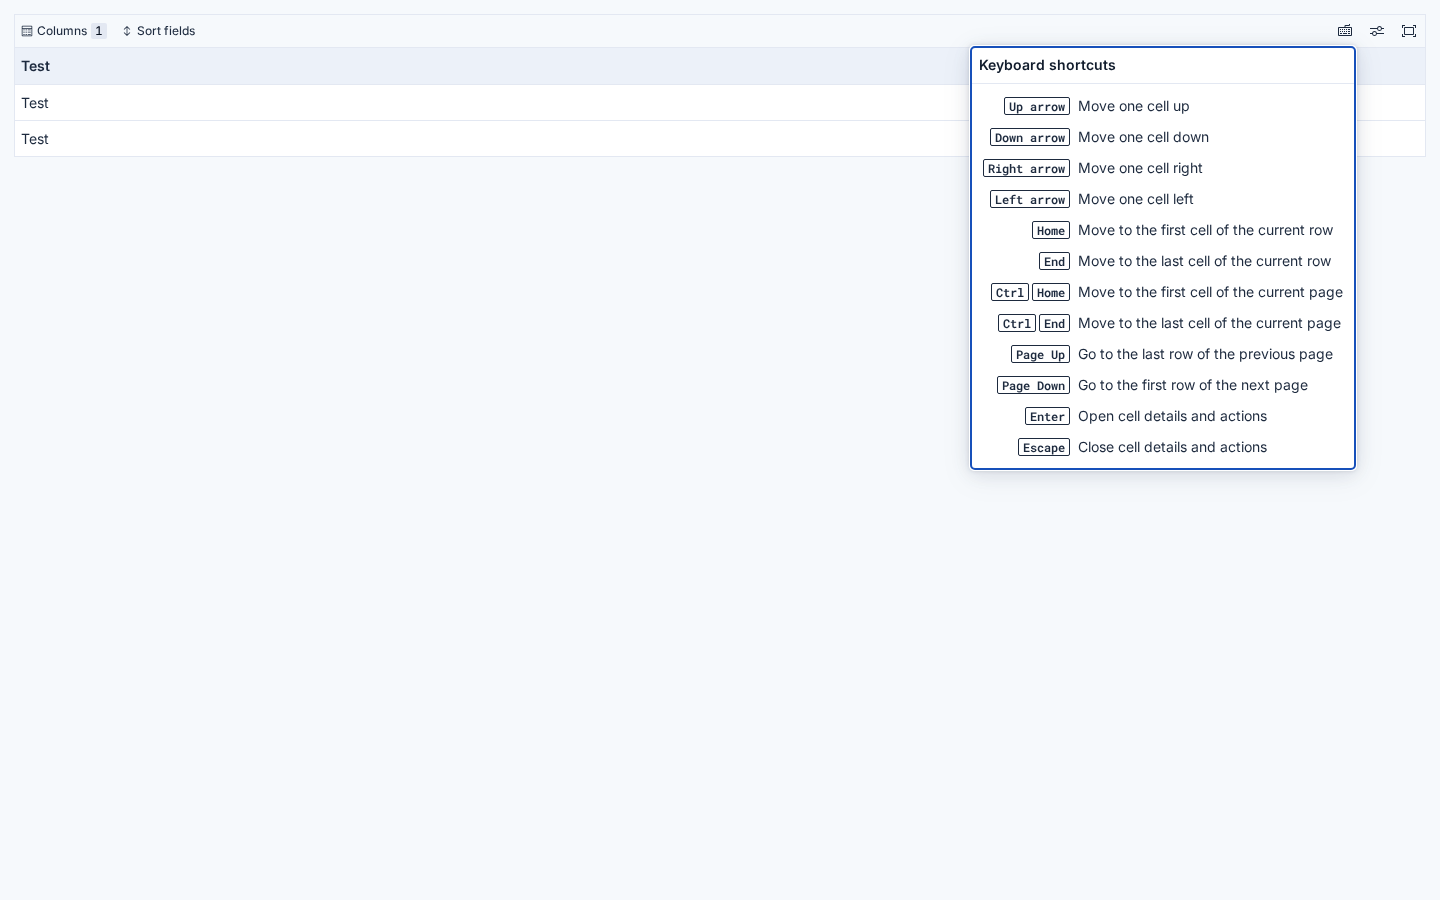1440x900 pixels.
Task: Click the Enter key badge
Action: tap(1047, 416)
